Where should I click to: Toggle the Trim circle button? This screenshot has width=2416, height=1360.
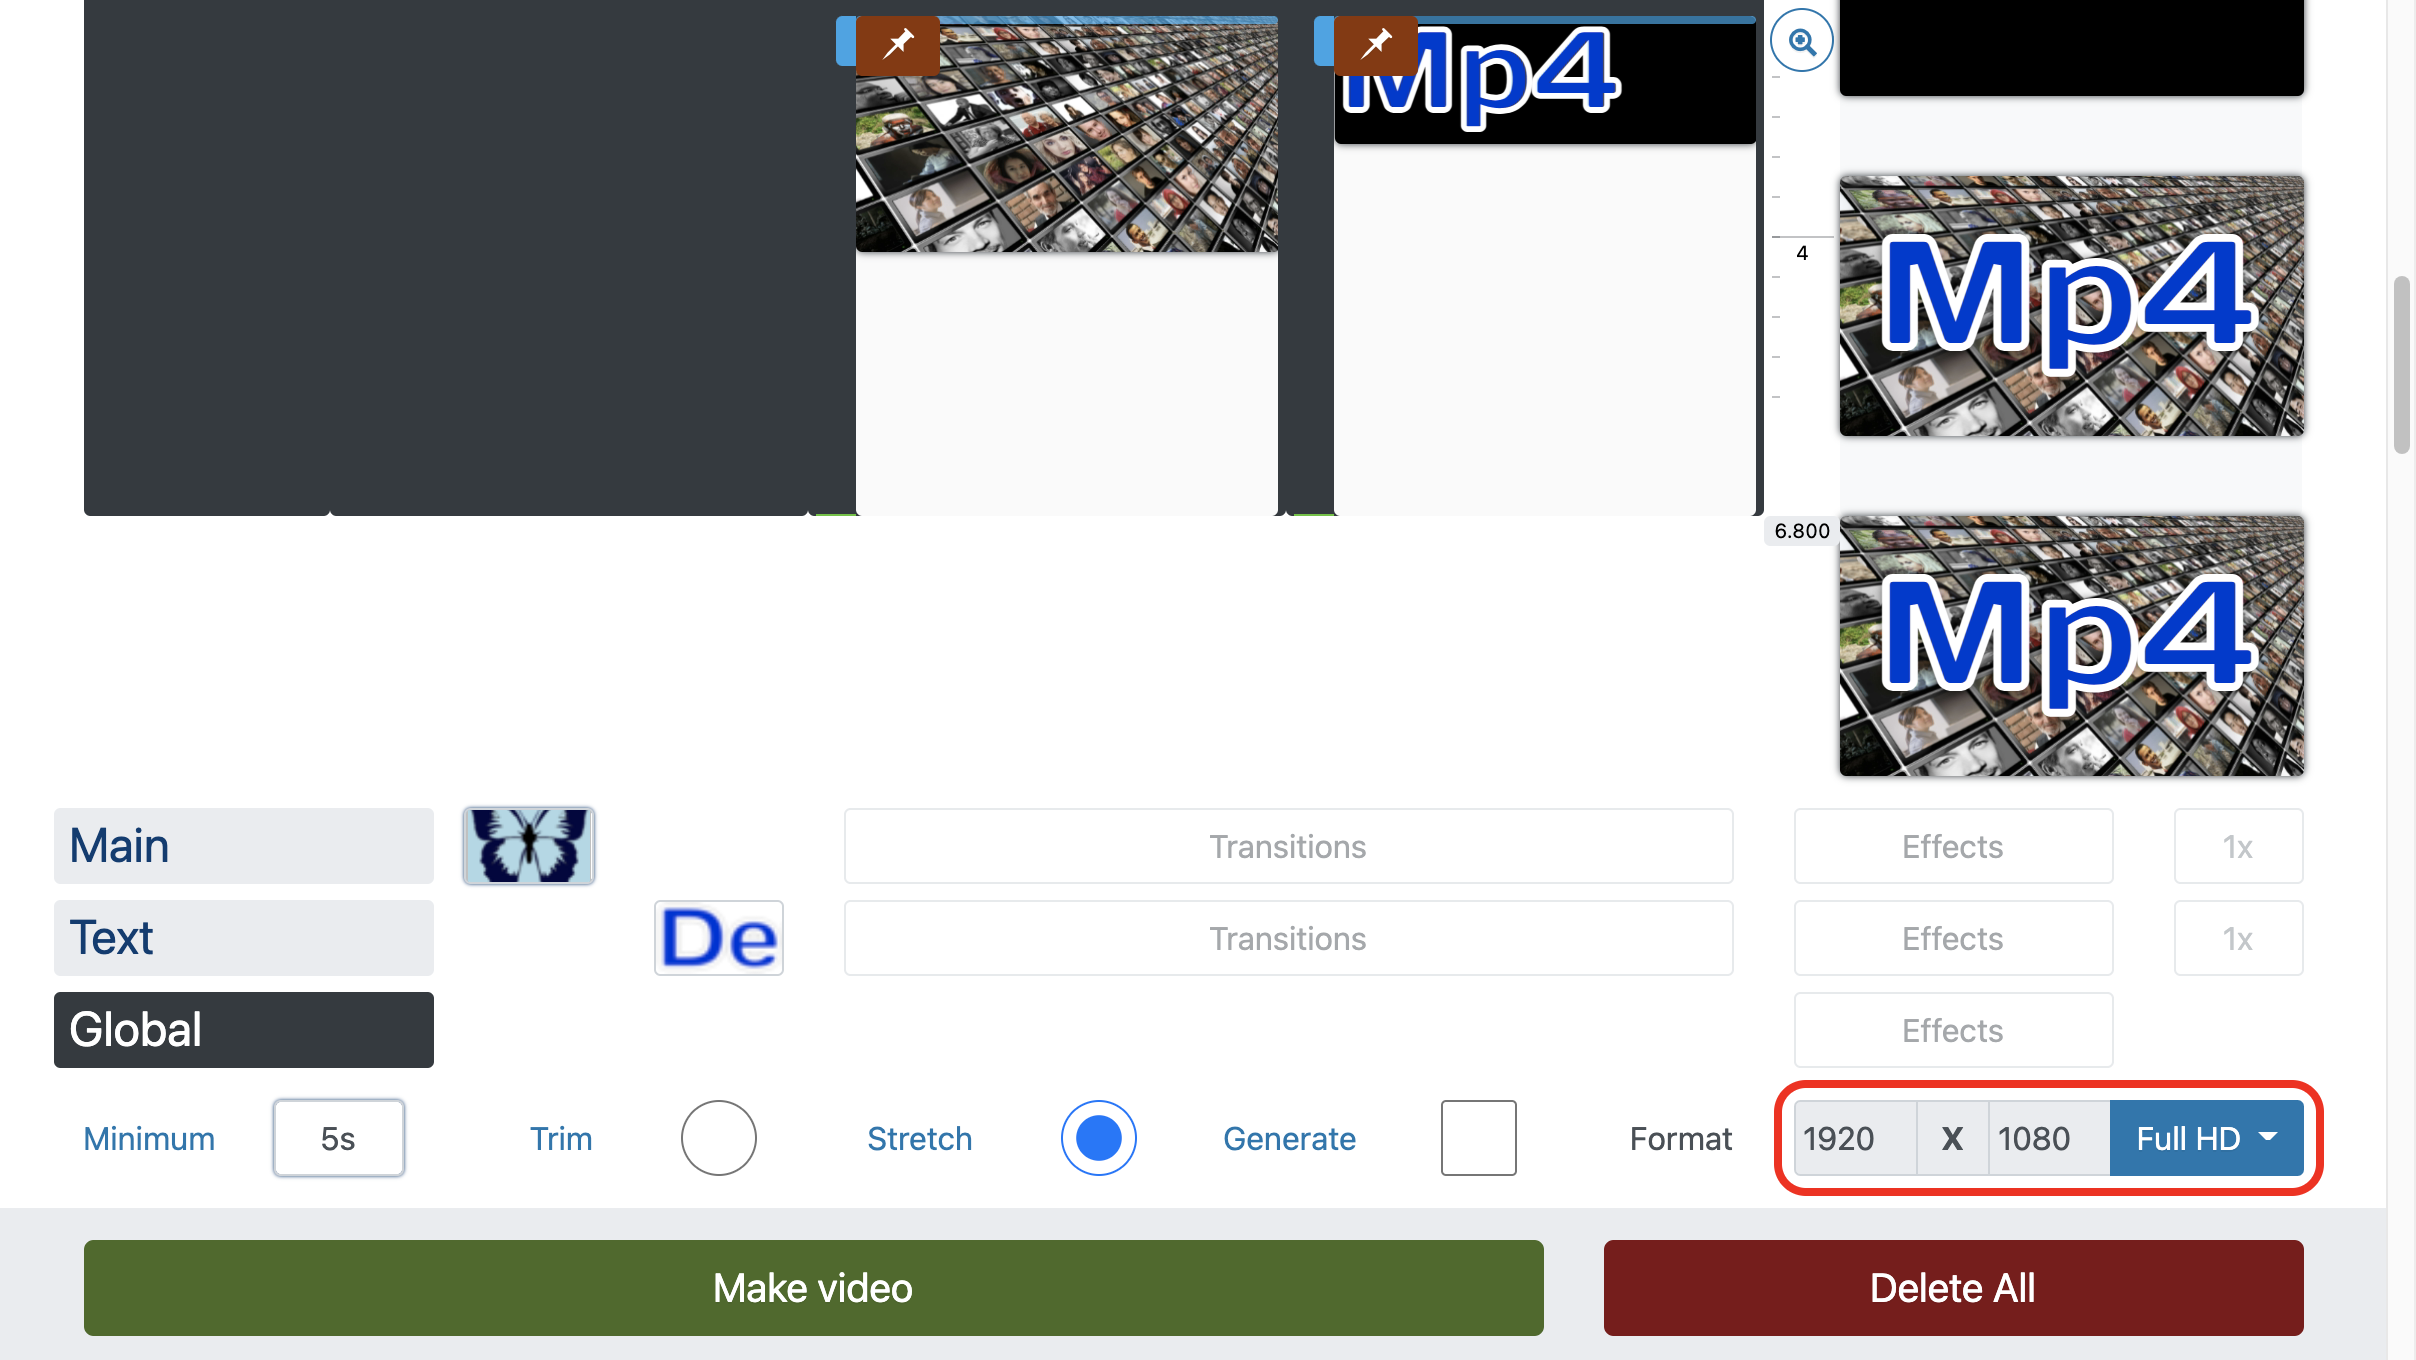tap(718, 1136)
